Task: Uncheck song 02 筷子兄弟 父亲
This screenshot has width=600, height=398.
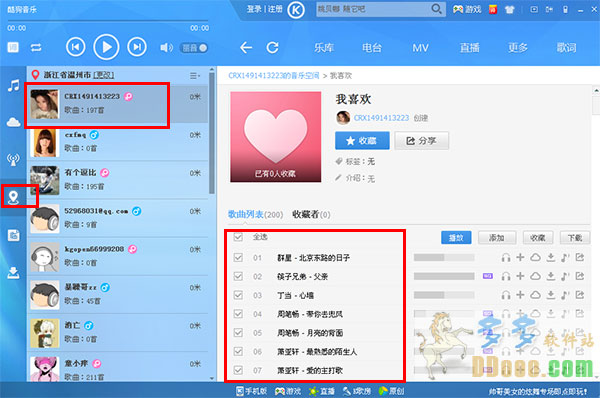Action: (238, 276)
